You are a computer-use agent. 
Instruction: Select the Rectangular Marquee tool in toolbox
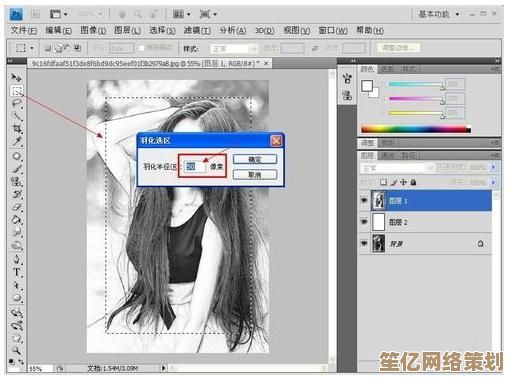[x=17, y=90]
